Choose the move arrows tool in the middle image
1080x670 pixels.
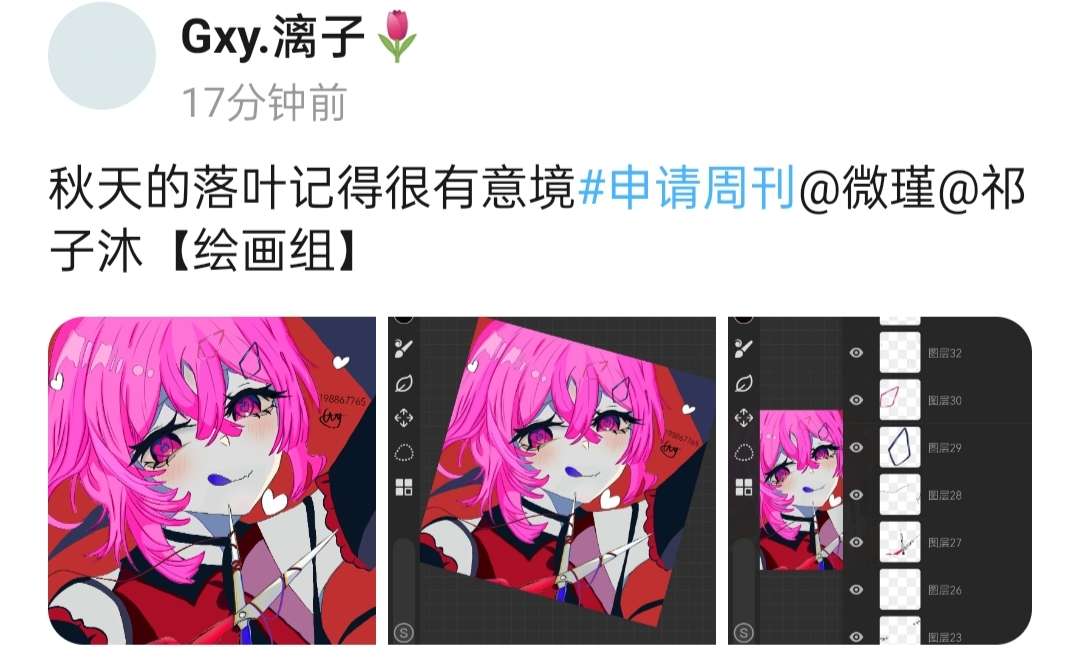point(404,417)
